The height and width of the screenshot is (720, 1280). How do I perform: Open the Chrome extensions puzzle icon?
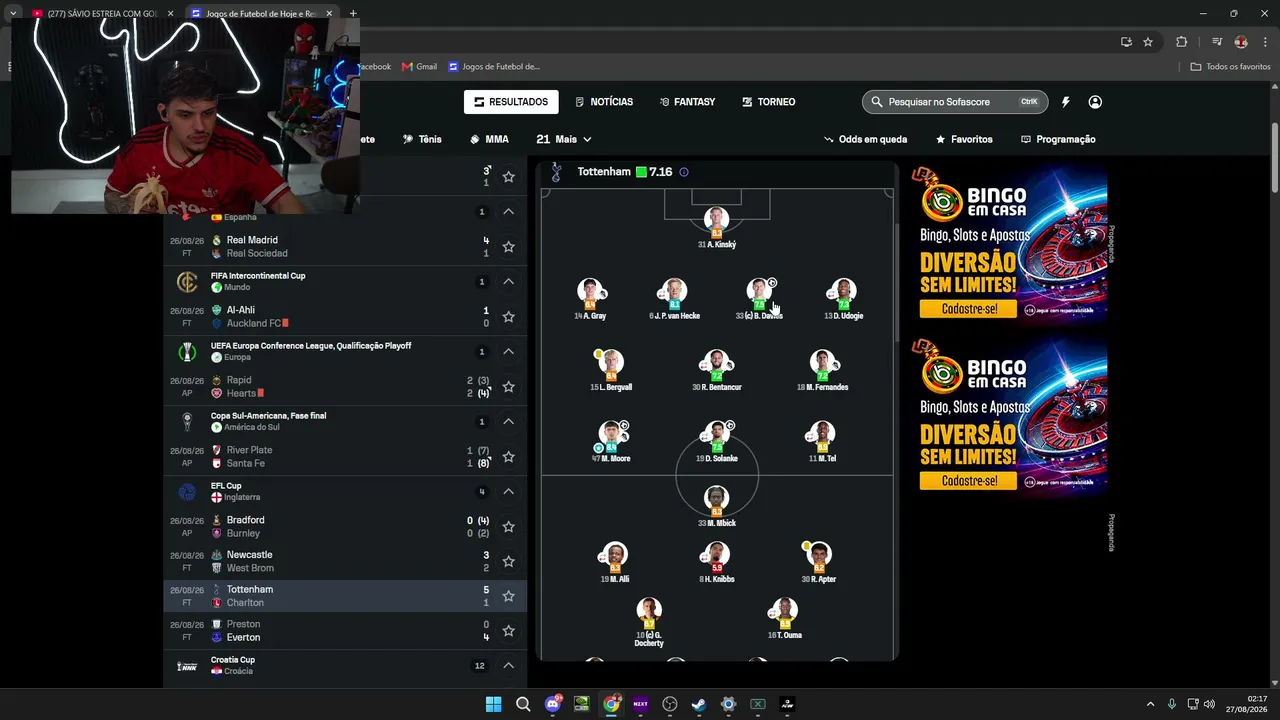(x=1182, y=42)
